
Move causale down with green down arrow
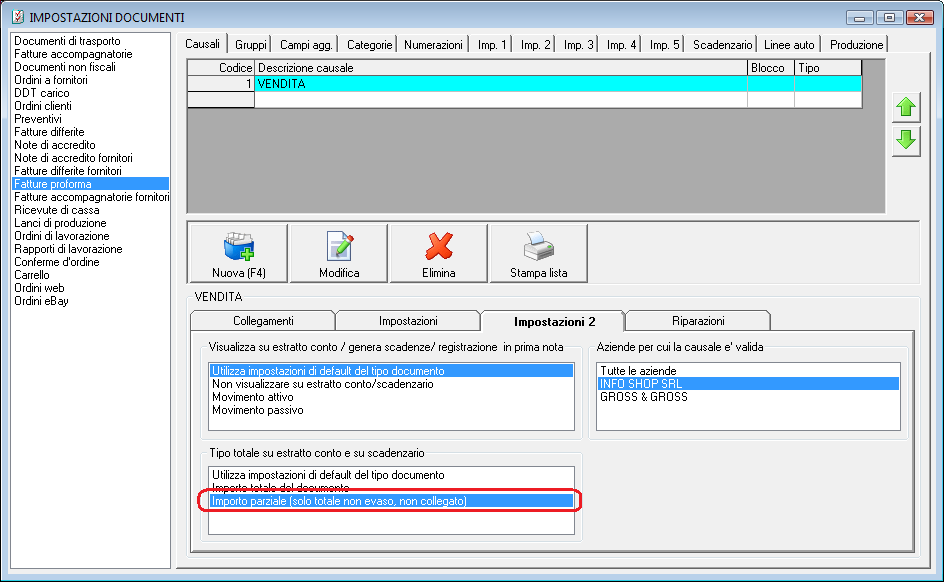[906, 141]
